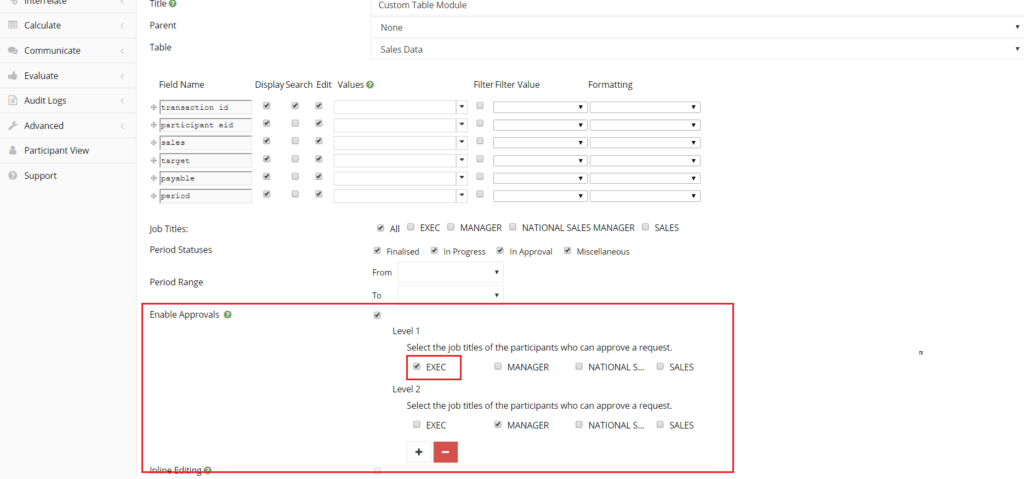Click the help icon next to Enable Approvals

227,314
